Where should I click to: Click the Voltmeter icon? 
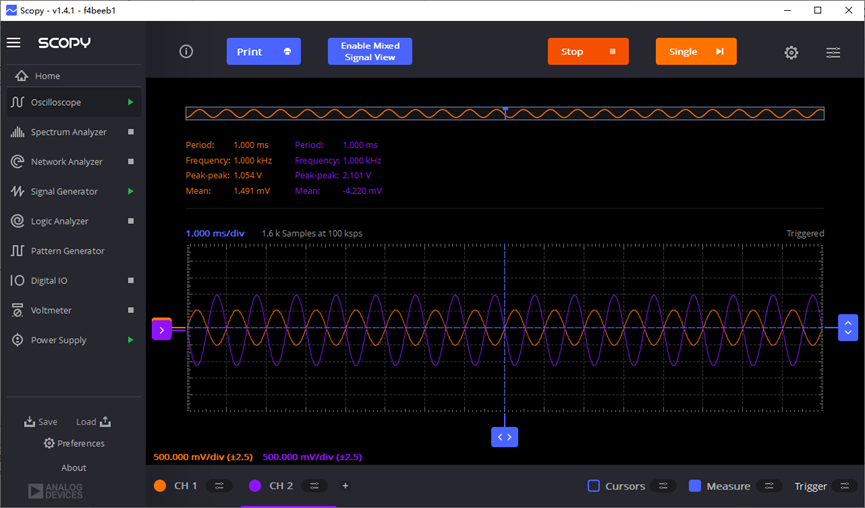18,310
